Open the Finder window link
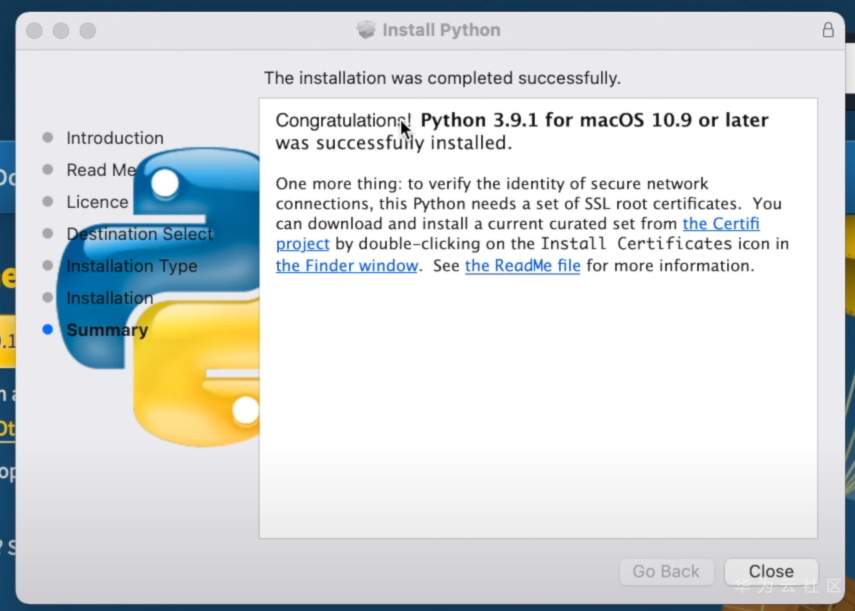855x611 pixels. point(346,266)
